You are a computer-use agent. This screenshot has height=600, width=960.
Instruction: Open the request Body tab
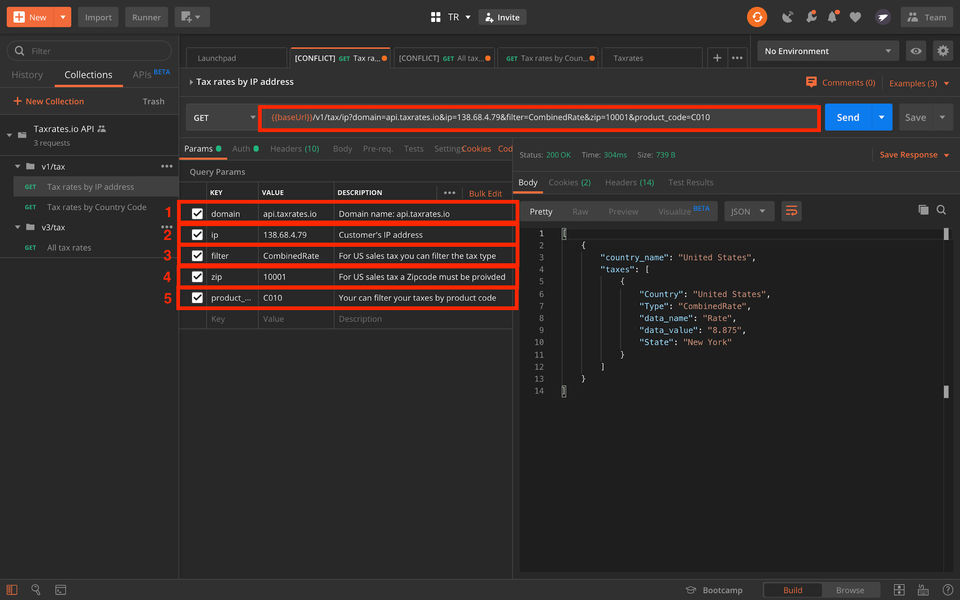click(x=342, y=149)
